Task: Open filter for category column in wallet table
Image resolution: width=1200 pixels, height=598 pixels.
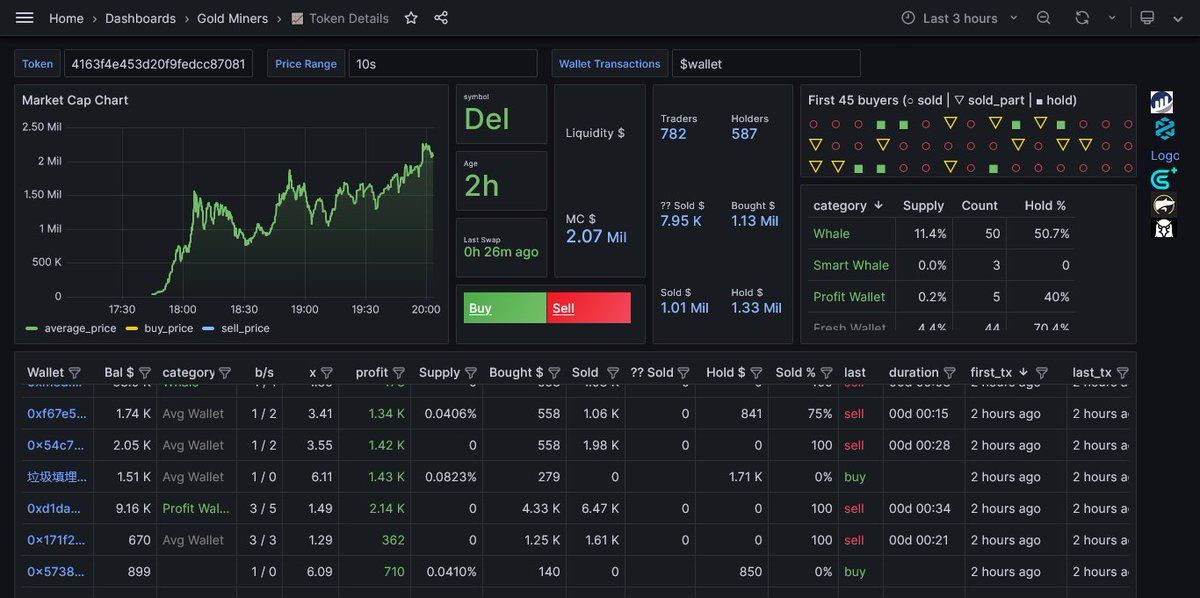Action: [225, 373]
